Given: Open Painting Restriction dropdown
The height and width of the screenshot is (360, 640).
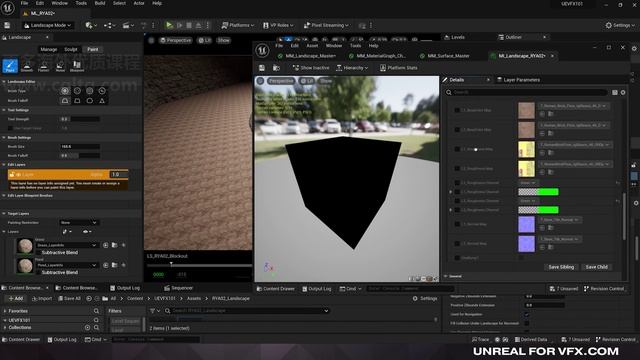Looking at the screenshot, I should [x=79, y=223].
